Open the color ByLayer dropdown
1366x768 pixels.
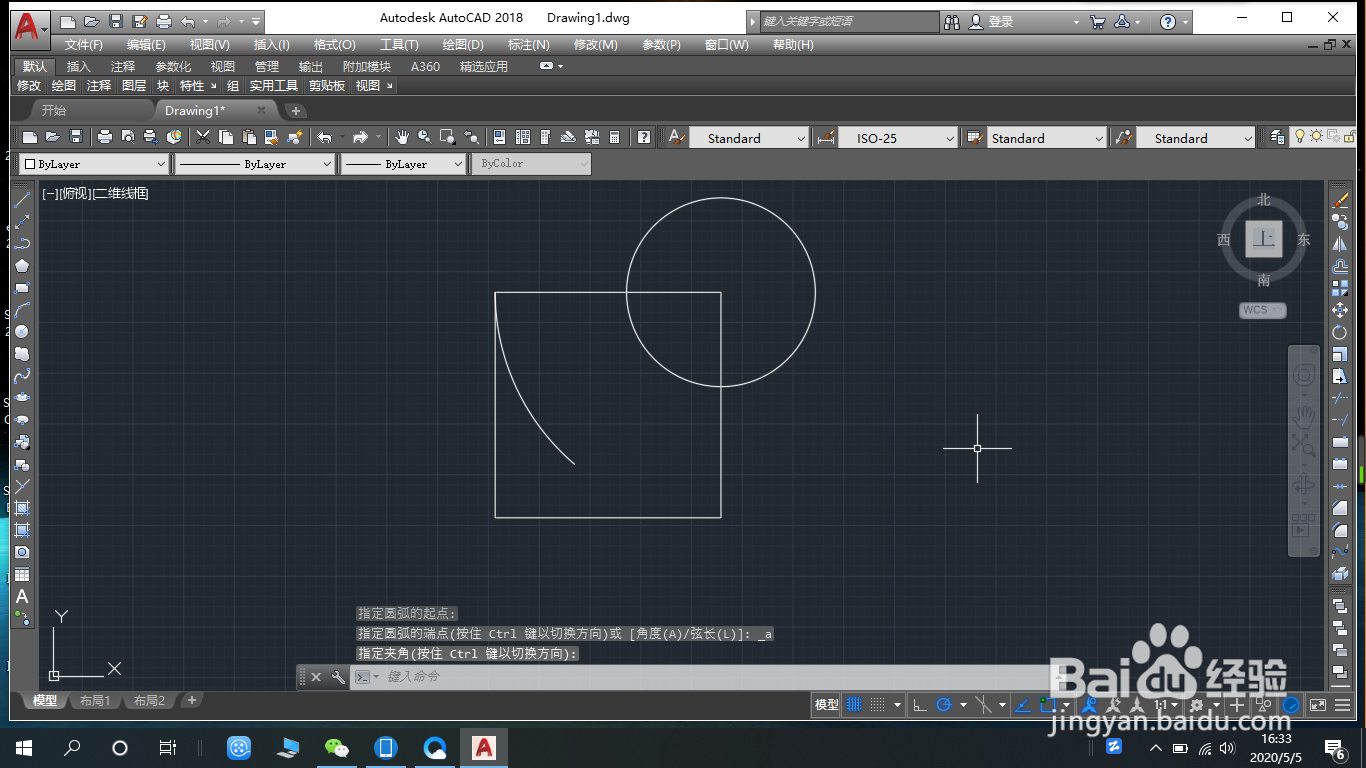(95, 164)
